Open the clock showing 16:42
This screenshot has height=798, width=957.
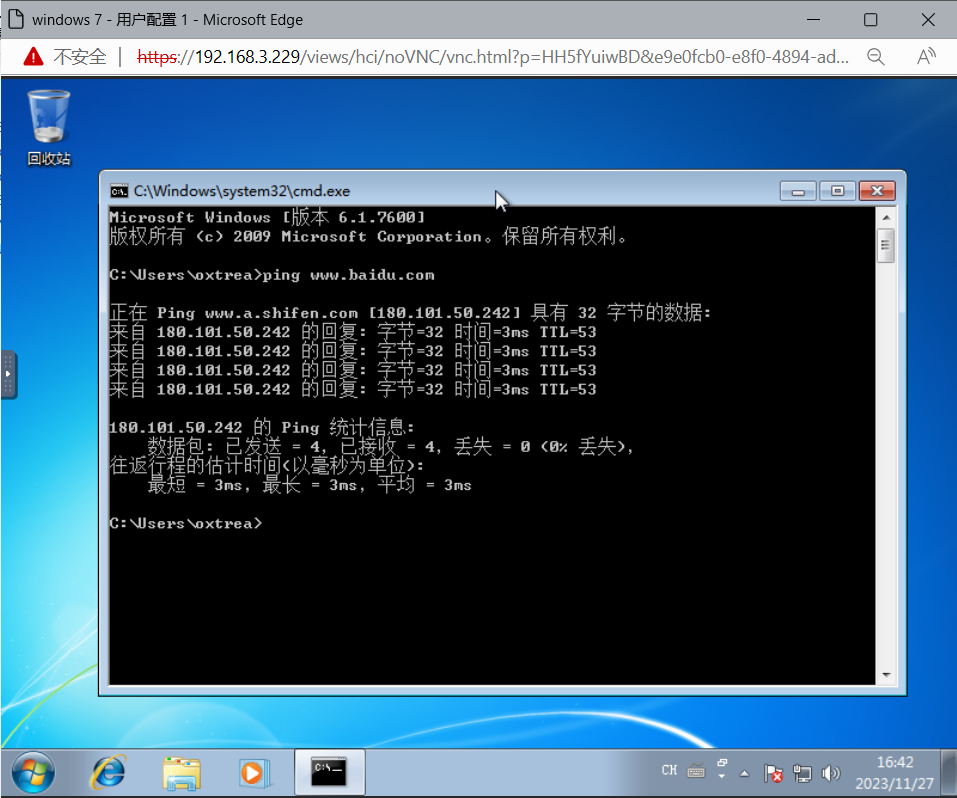coord(895,773)
